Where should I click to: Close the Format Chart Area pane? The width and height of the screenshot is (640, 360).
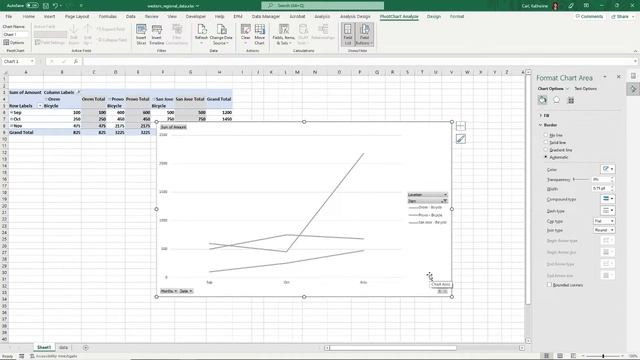click(x=618, y=77)
